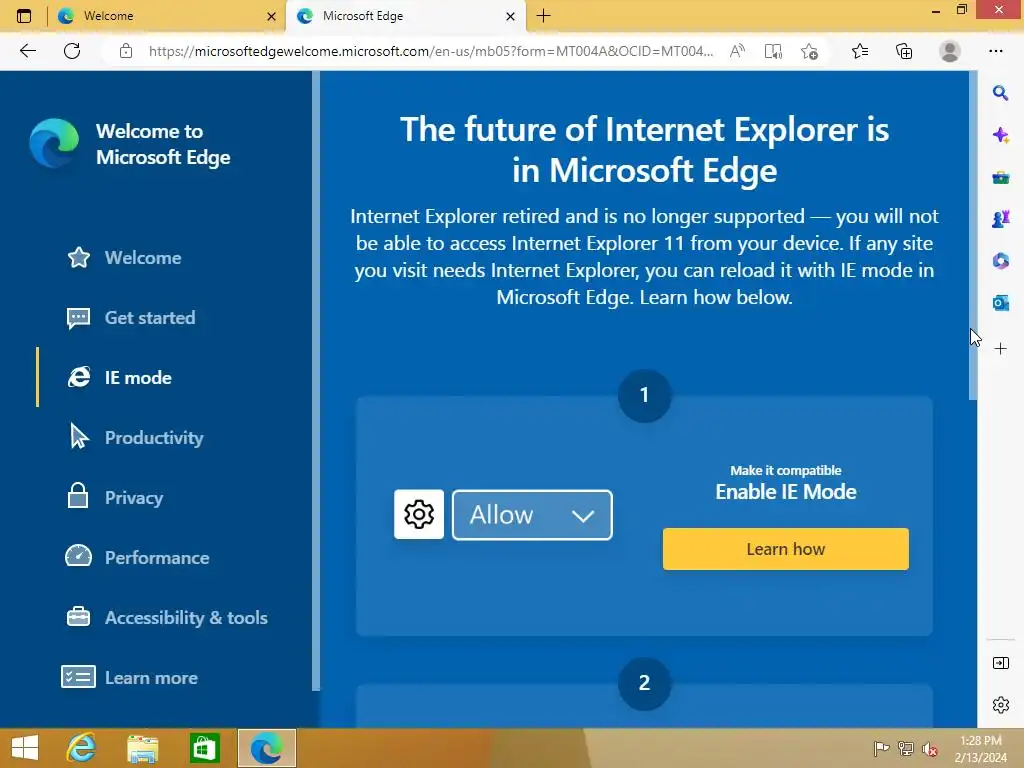The height and width of the screenshot is (768, 1024).
Task: Open File Explorer from taskbar
Action: (142, 748)
